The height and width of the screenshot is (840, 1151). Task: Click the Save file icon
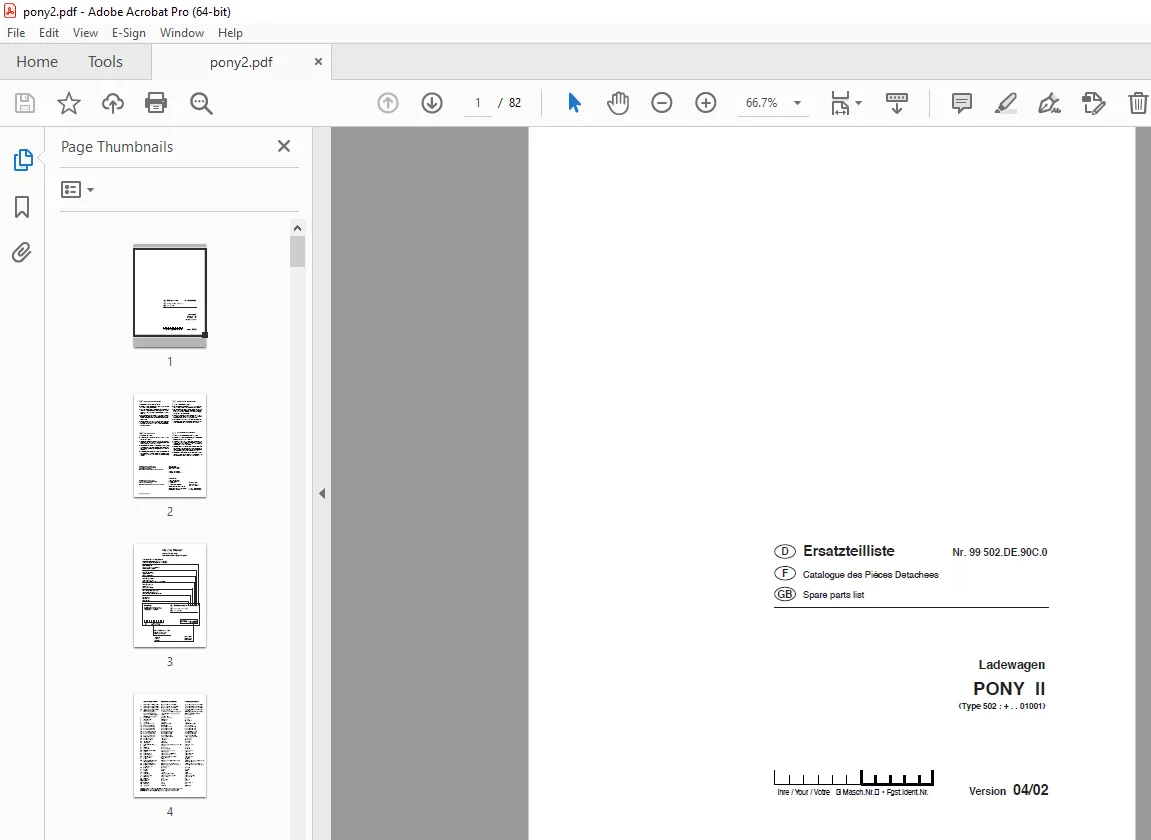pos(25,103)
